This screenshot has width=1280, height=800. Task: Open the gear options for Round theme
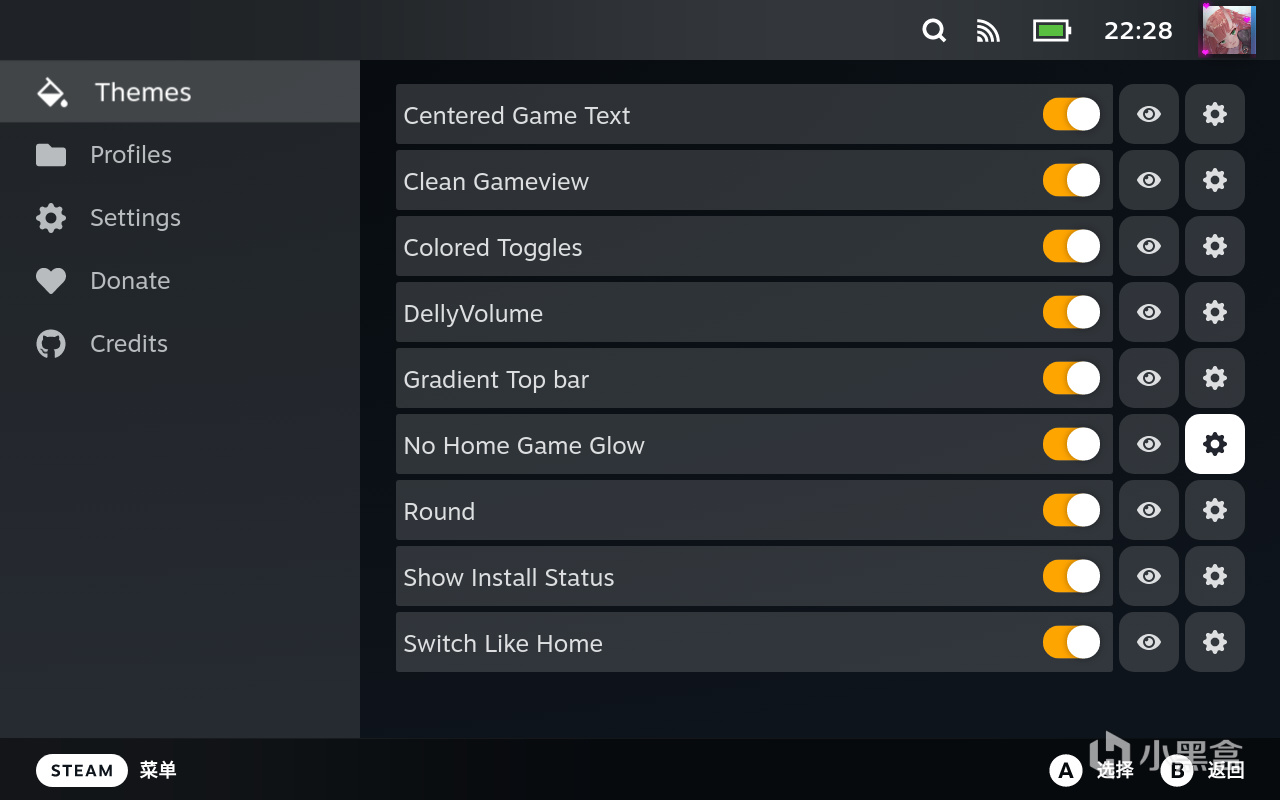click(x=1214, y=510)
